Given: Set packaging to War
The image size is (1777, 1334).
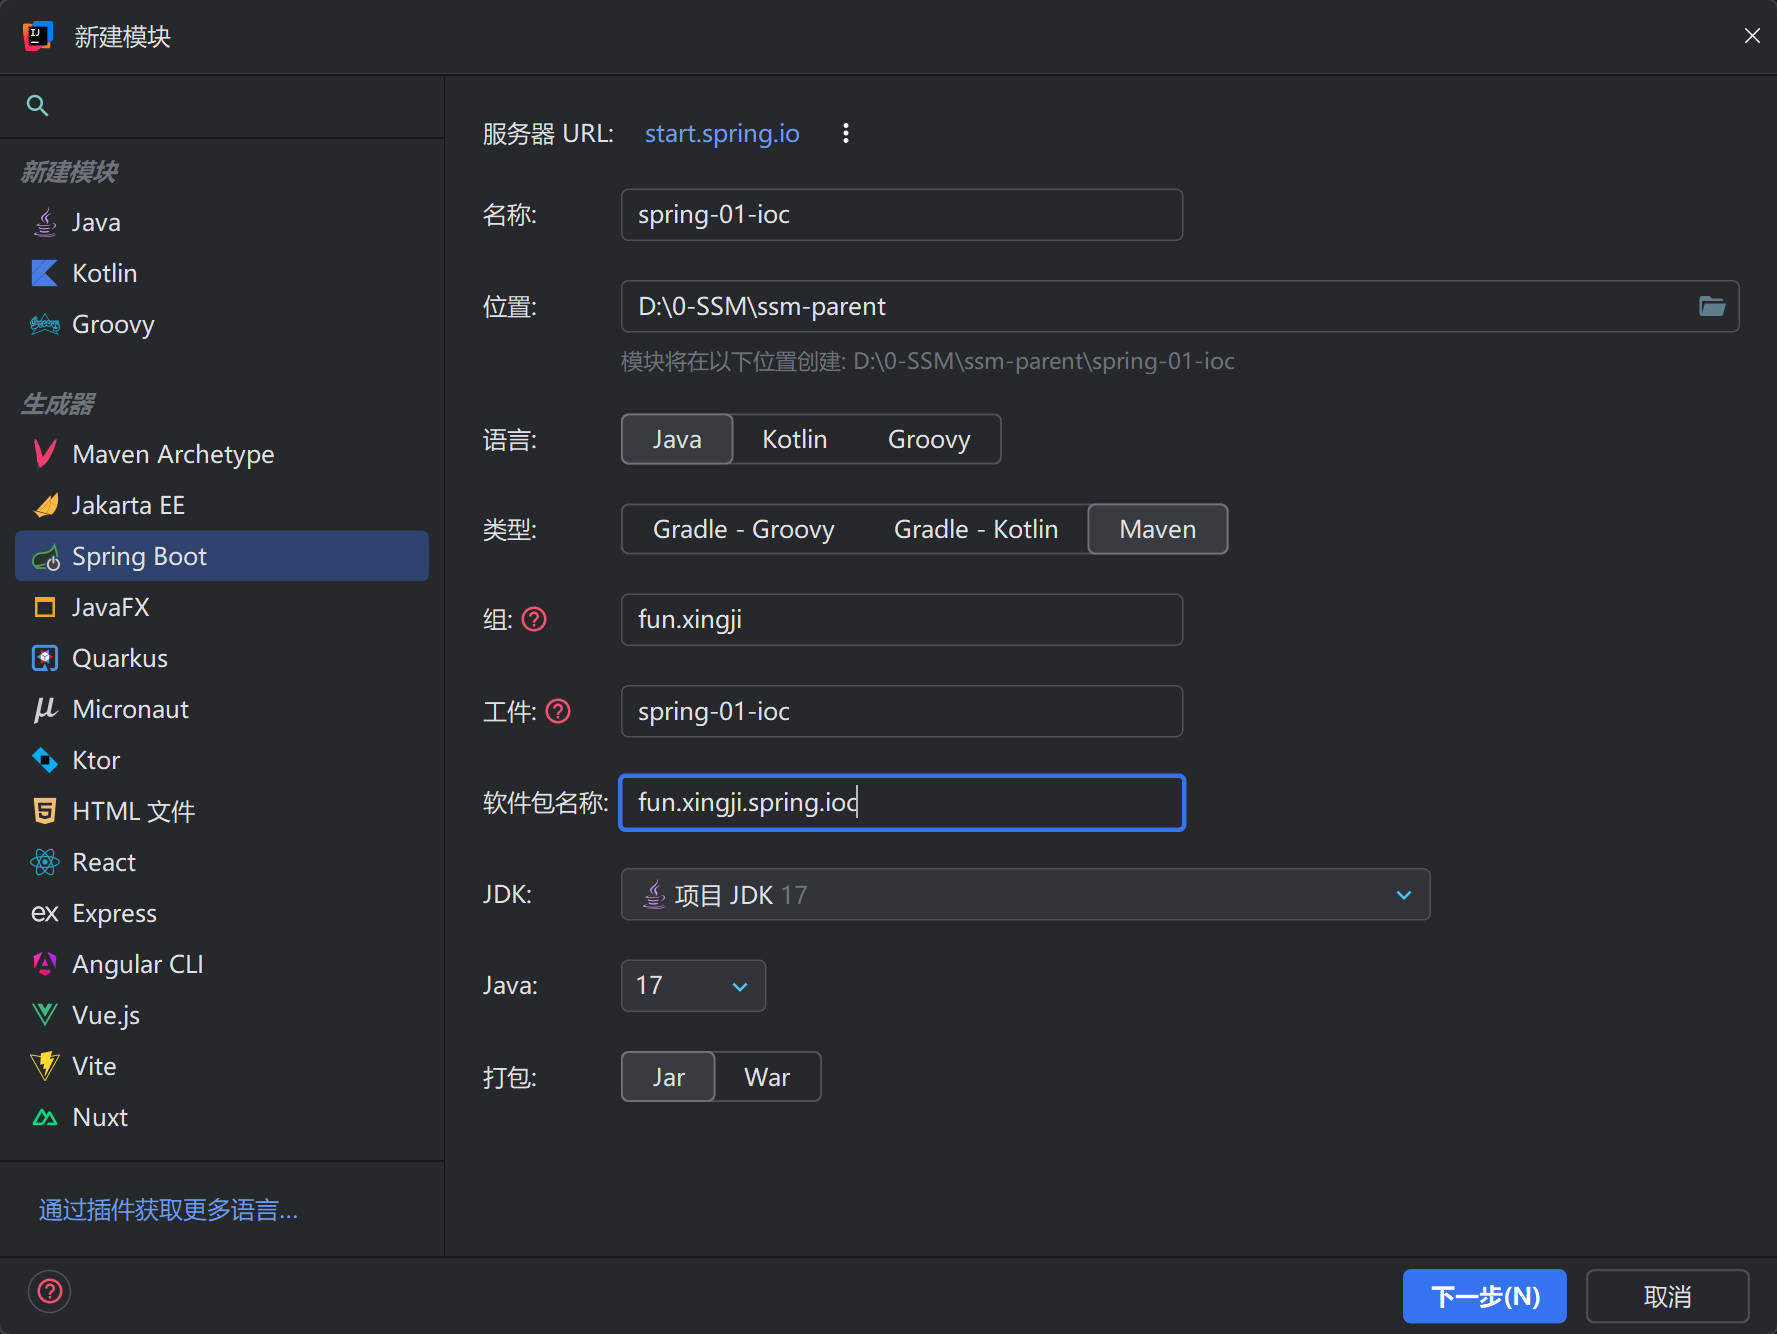Looking at the screenshot, I should click(x=767, y=1078).
